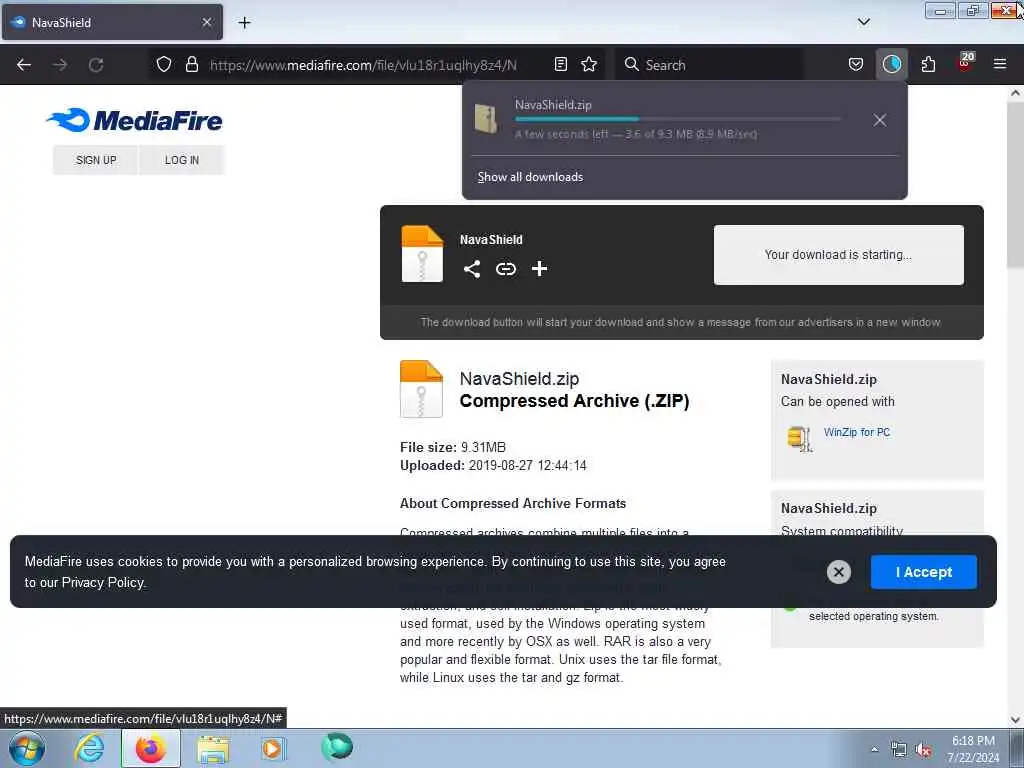Launch Internet Explorer from the taskbar
Screen dimensions: 1024x768
(x=89, y=748)
